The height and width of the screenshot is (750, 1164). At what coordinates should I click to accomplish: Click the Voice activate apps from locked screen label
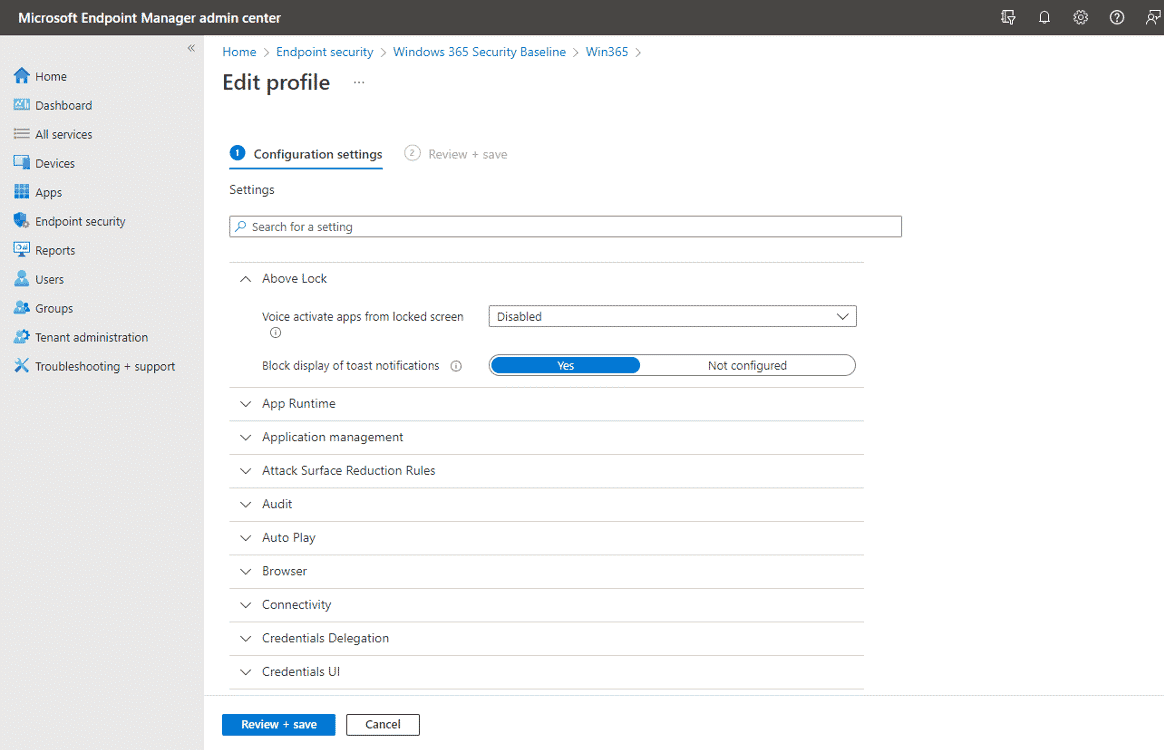point(362,317)
